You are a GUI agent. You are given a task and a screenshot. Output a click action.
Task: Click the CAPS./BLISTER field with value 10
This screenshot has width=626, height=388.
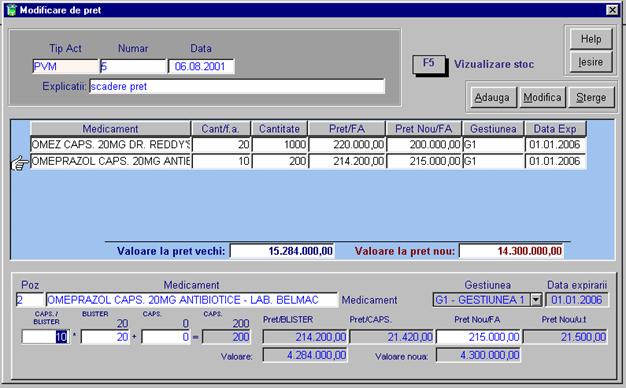click(x=46, y=337)
